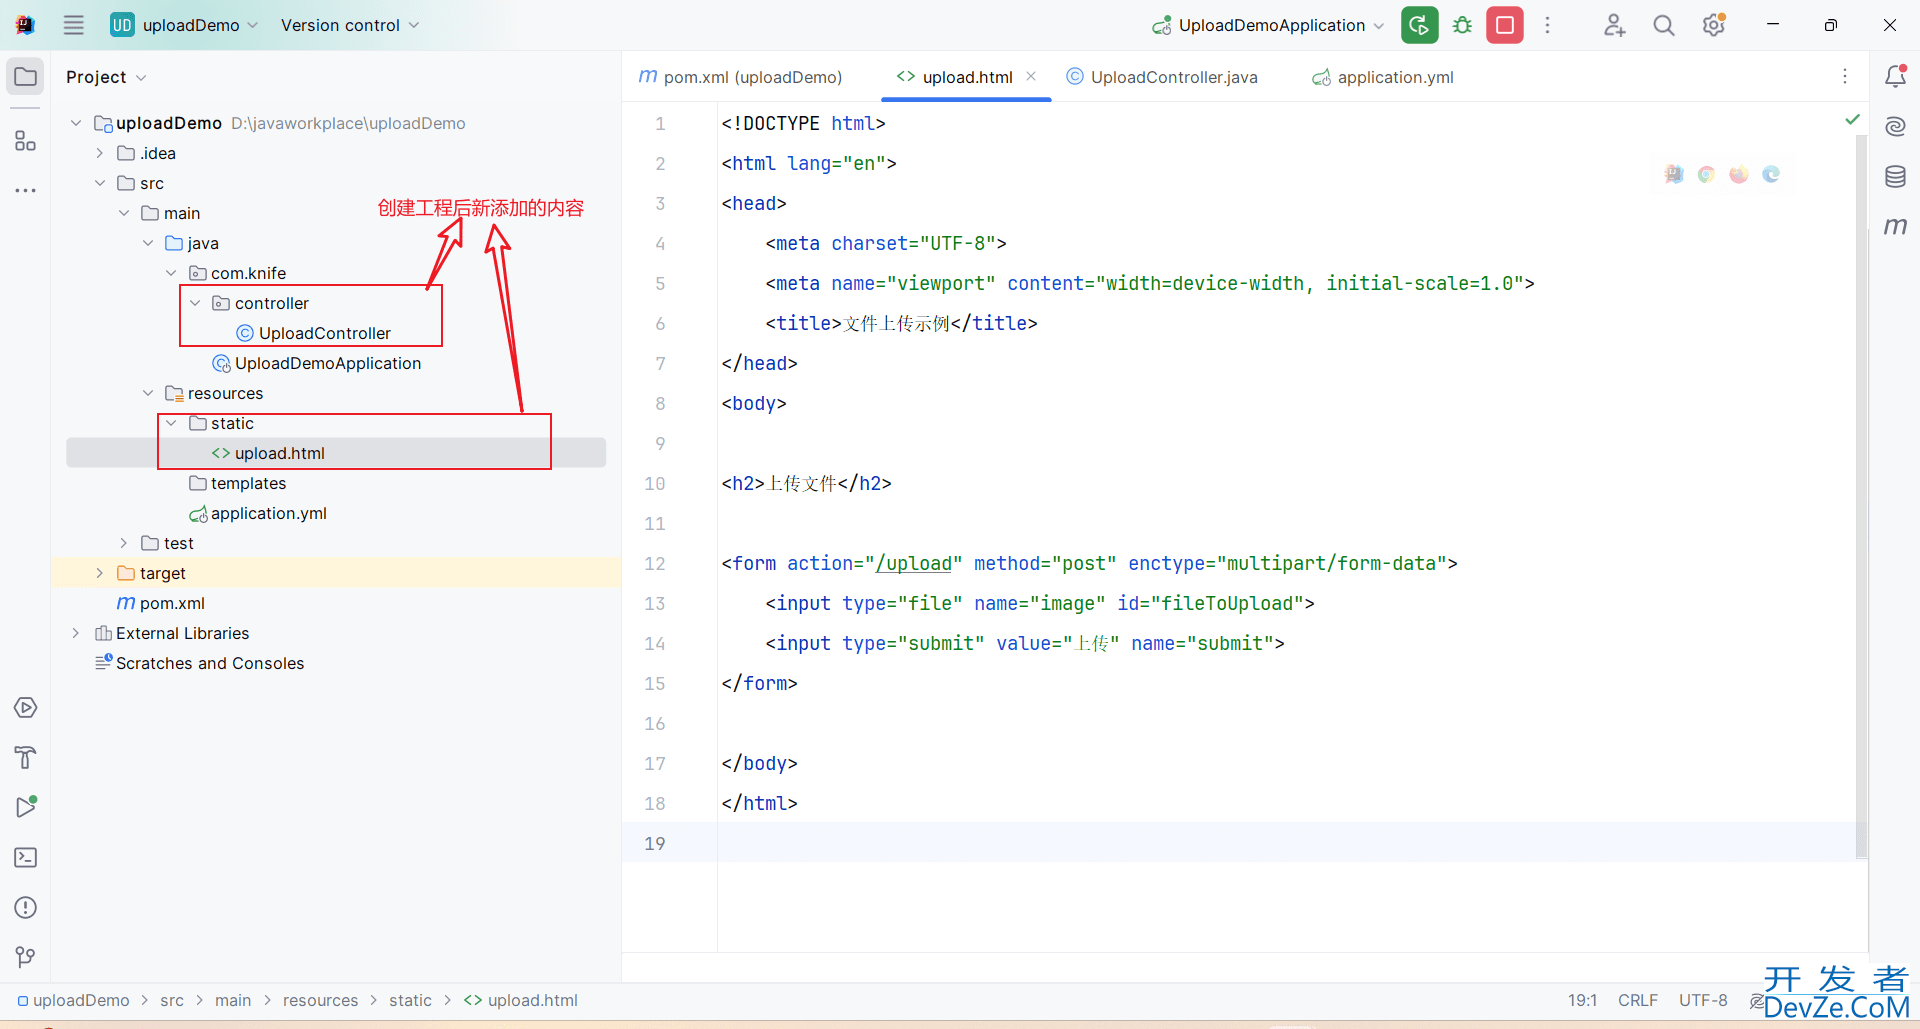
Task: Expand External Libraries node
Action: pos(76,633)
